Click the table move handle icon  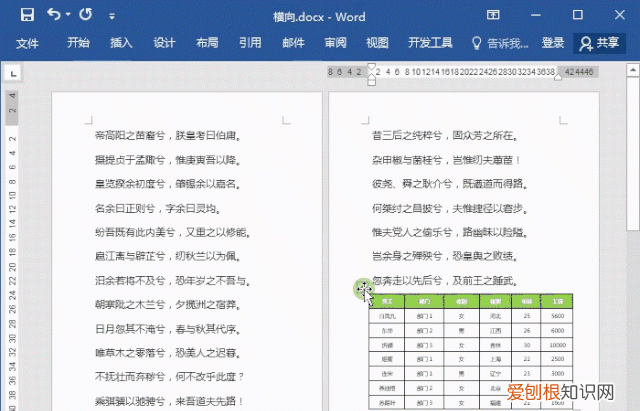[362, 289]
